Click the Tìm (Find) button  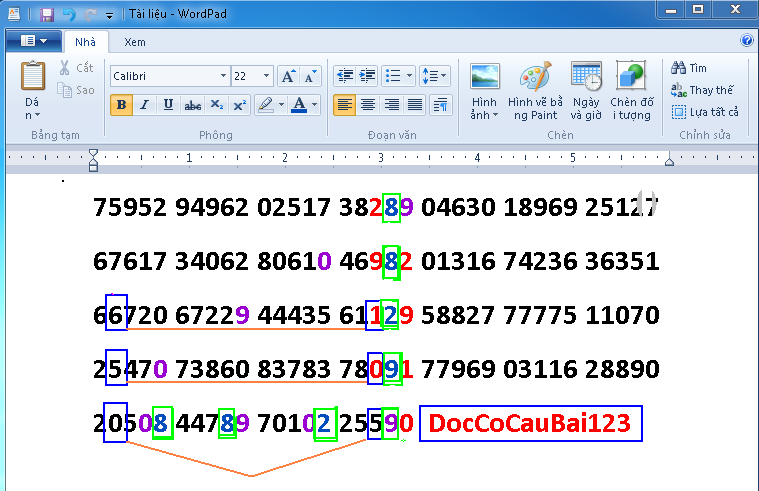689,68
